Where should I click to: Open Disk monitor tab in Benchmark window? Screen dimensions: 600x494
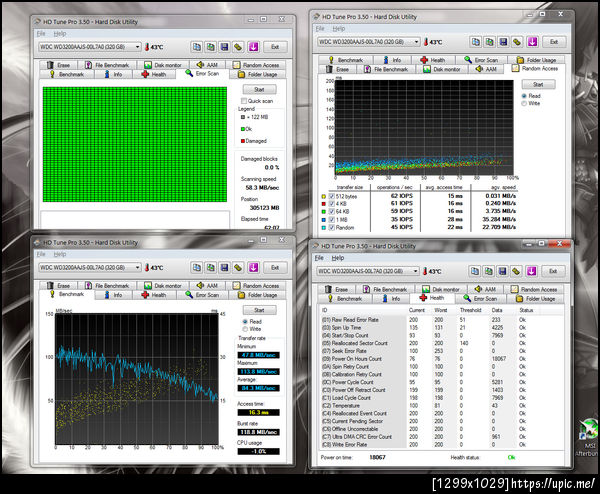163,285
